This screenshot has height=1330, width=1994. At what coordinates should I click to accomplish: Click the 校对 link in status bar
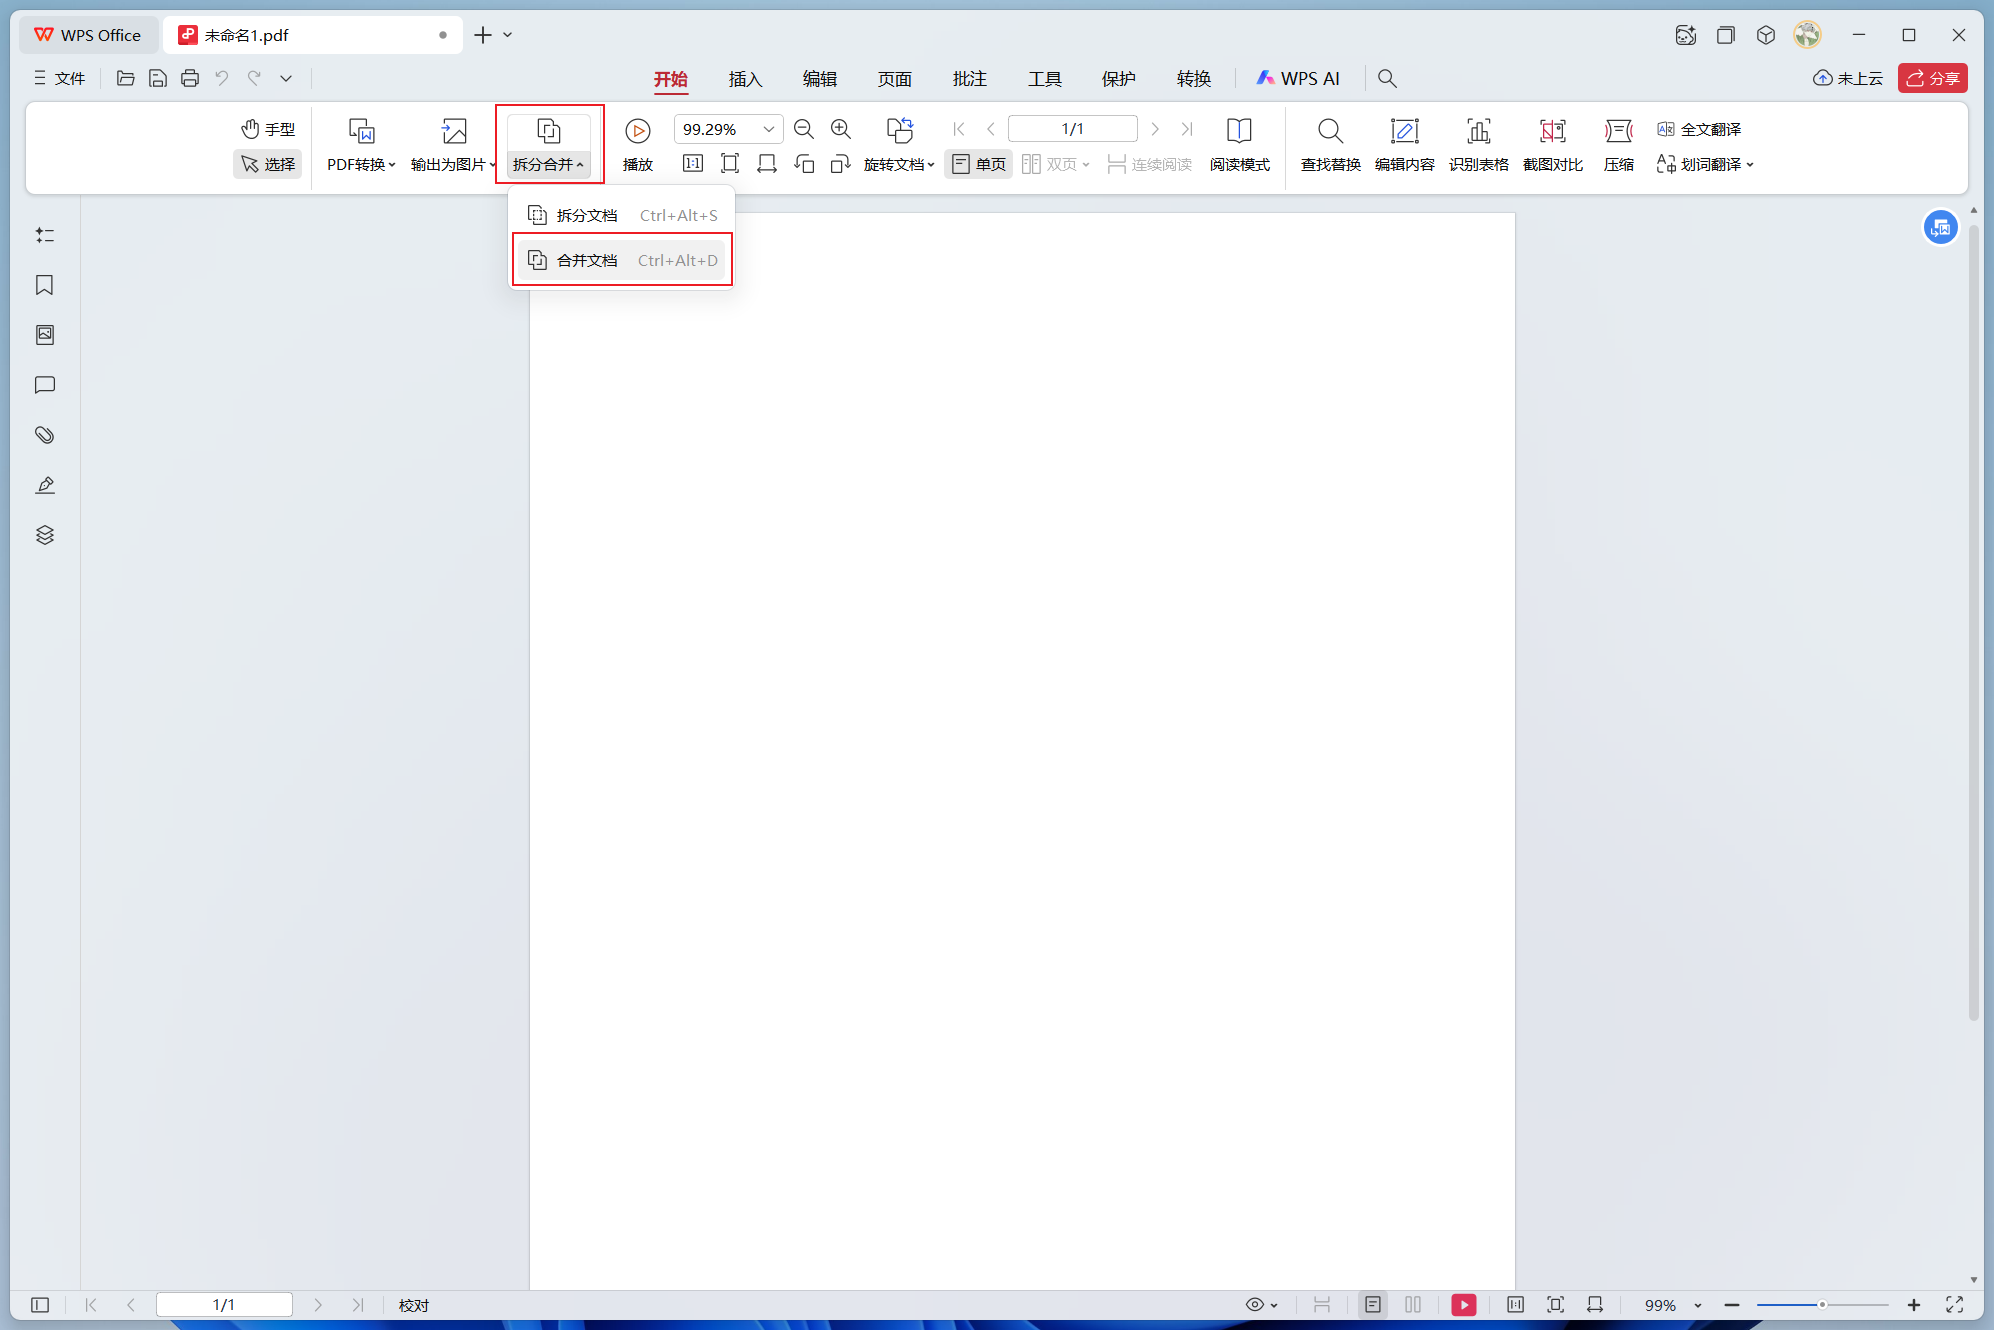pyautogui.click(x=413, y=1305)
